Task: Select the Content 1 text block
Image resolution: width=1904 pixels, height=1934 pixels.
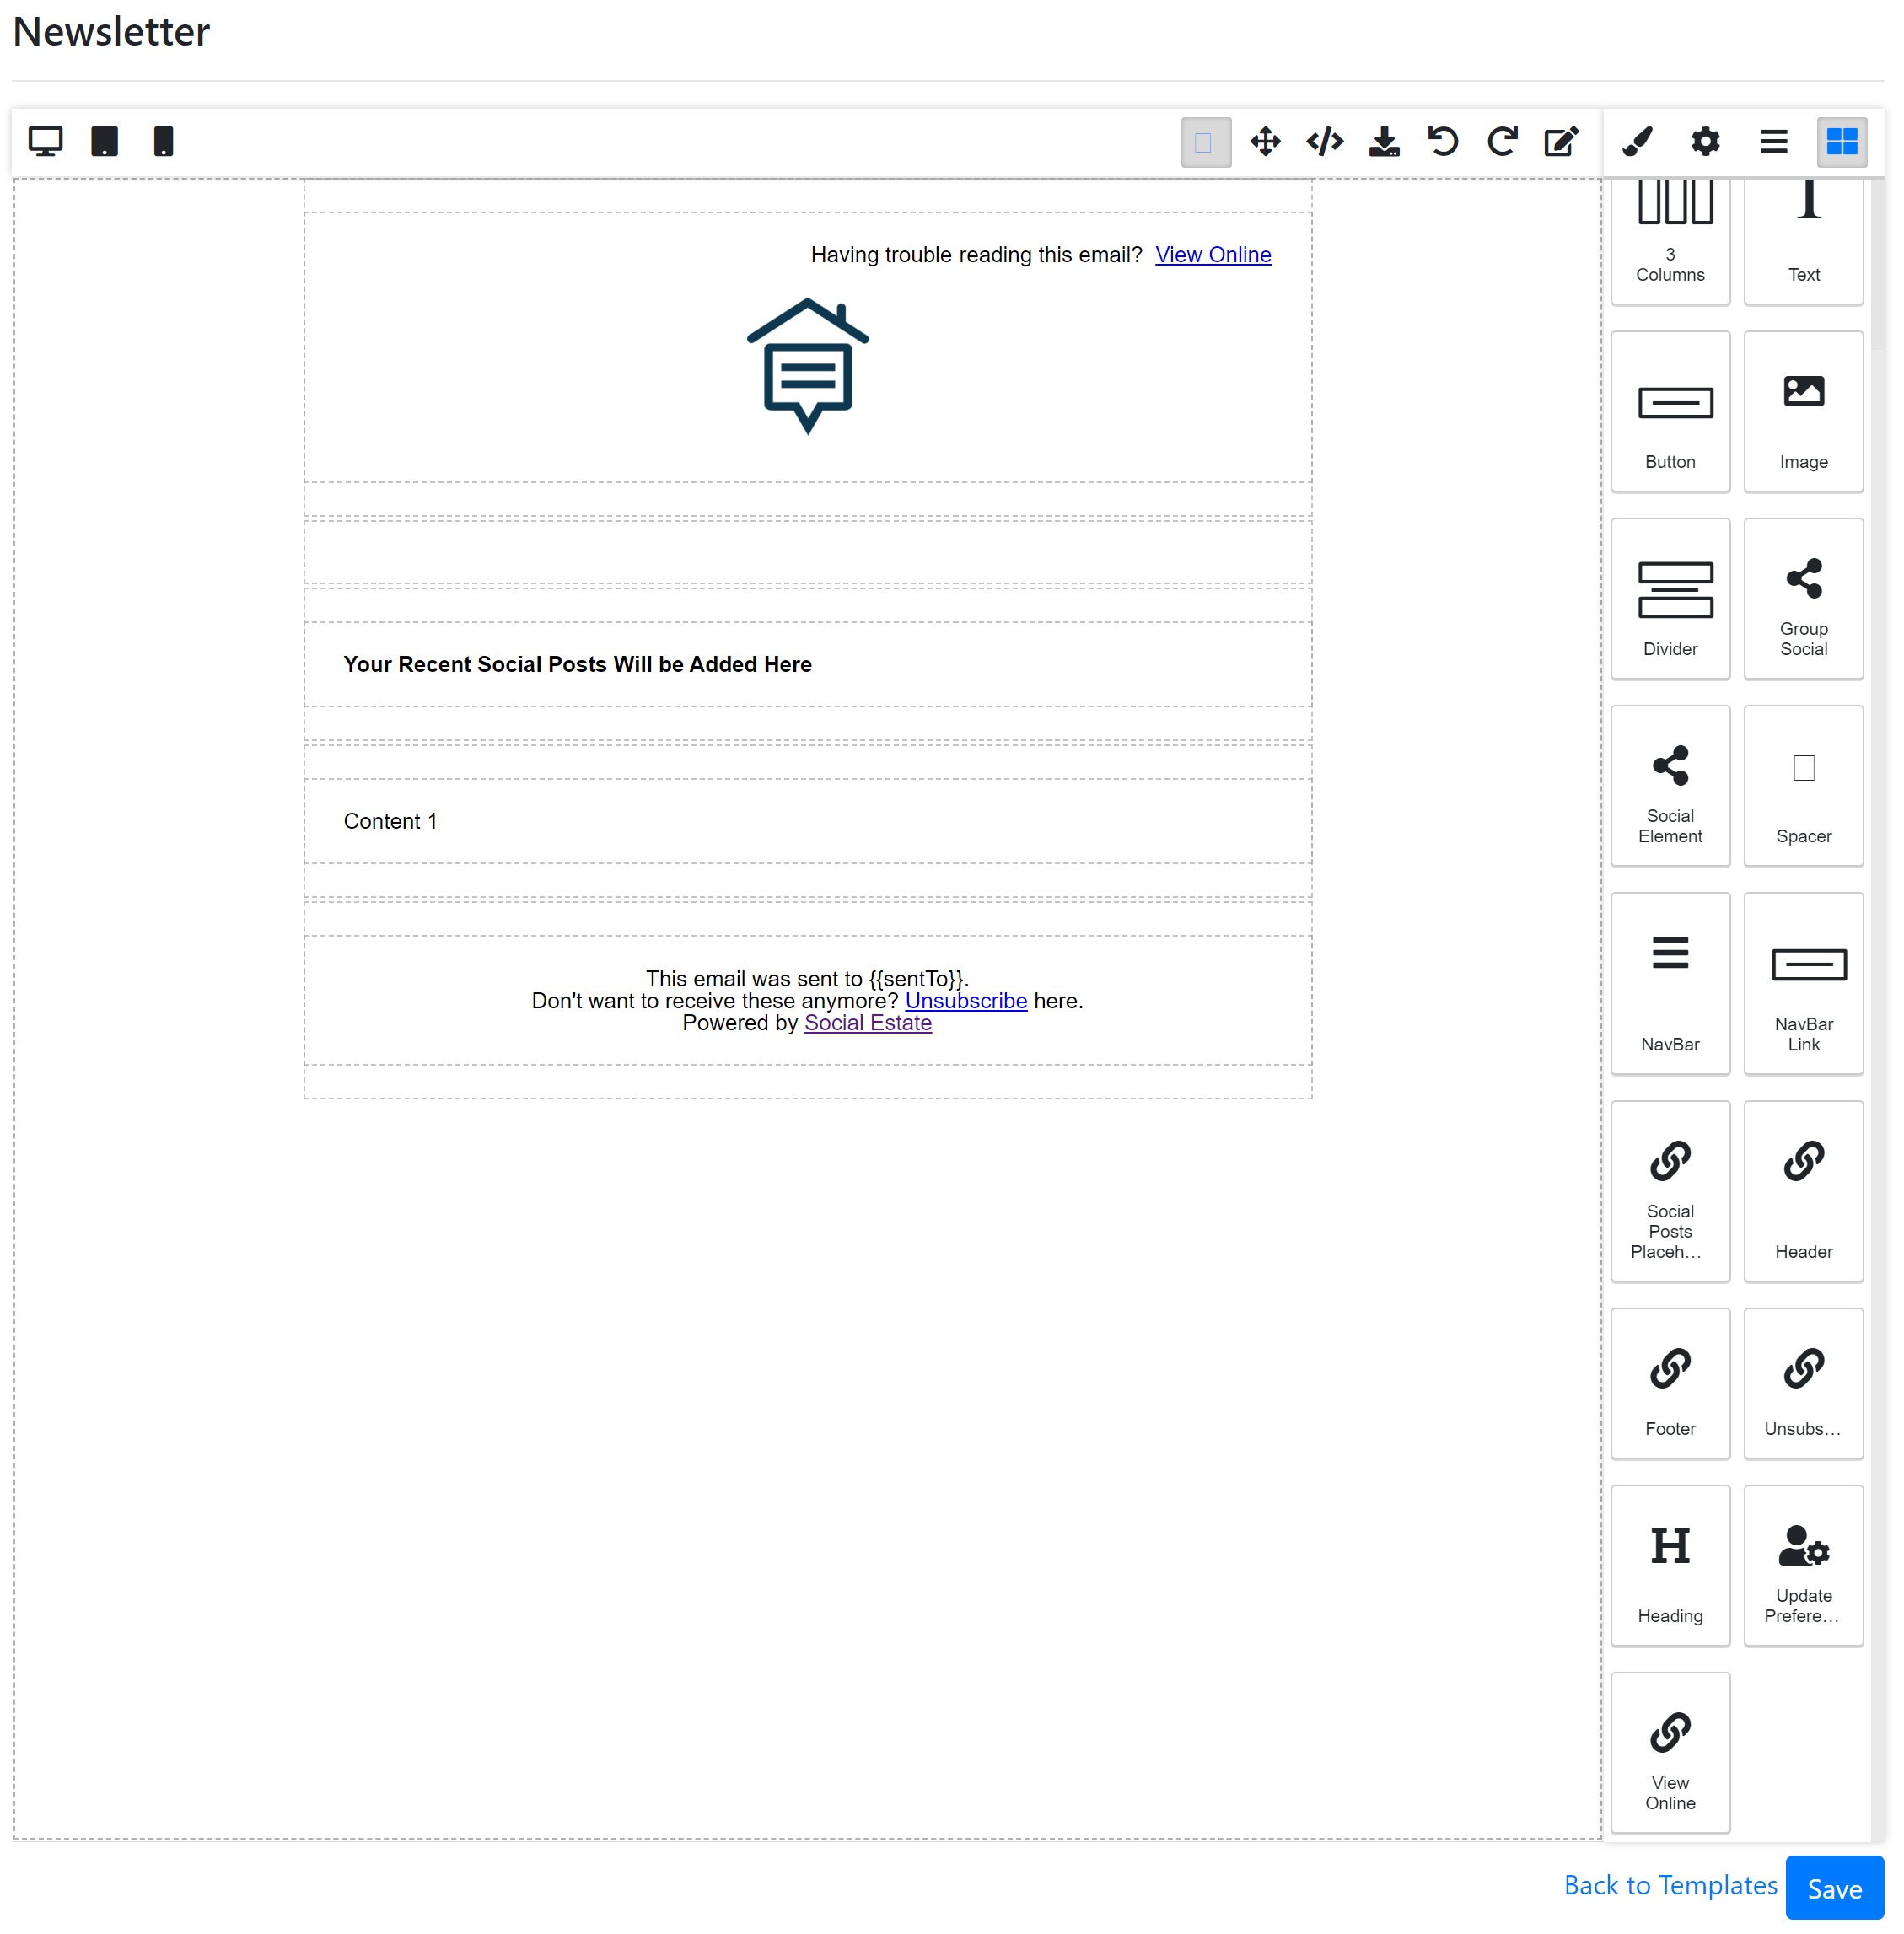Action: point(390,821)
